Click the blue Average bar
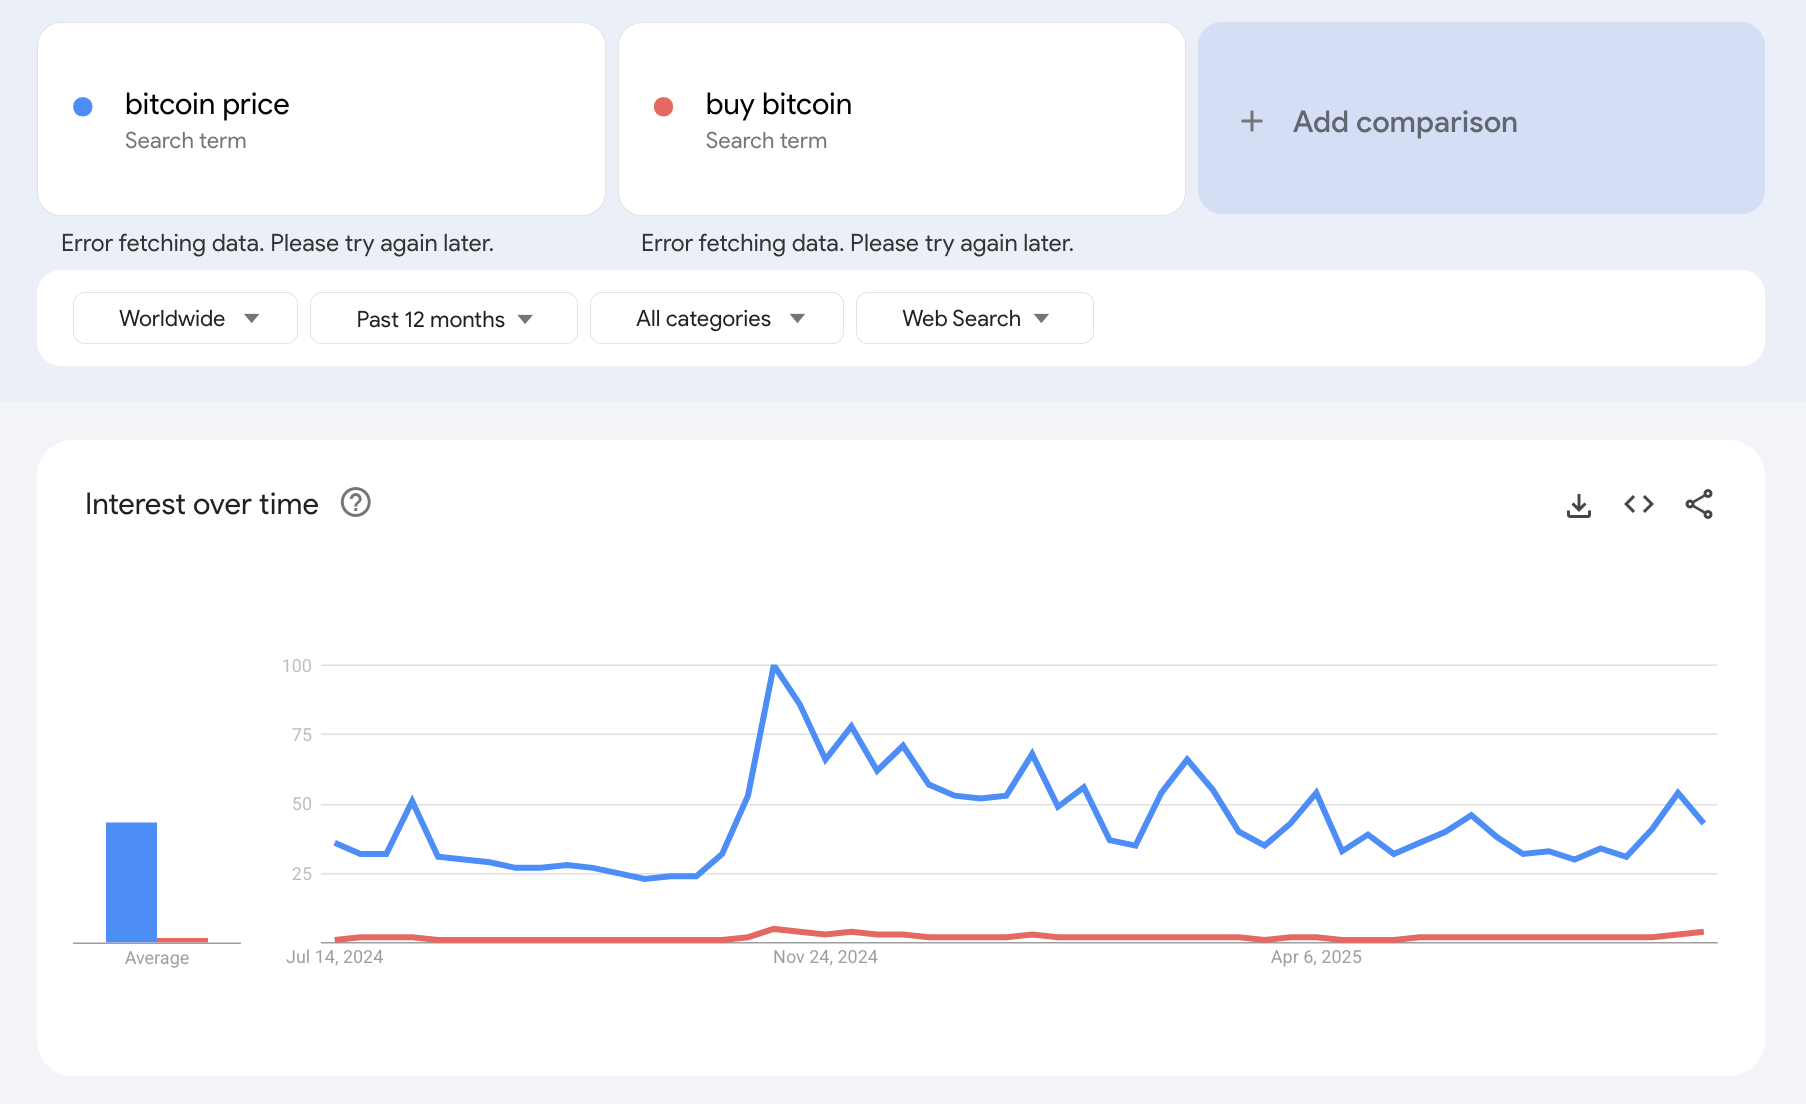Screen dimensions: 1806x1104 (131, 882)
